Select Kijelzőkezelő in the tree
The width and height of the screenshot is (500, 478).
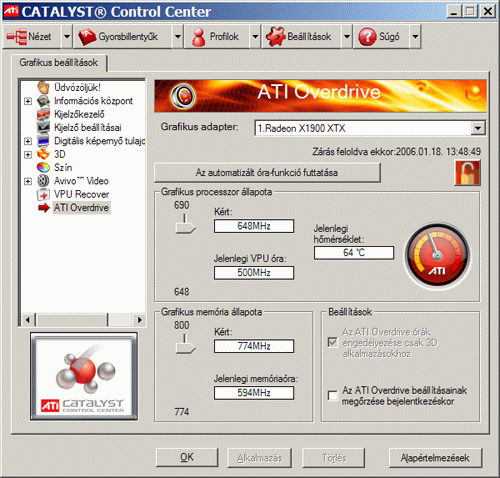tap(79, 114)
